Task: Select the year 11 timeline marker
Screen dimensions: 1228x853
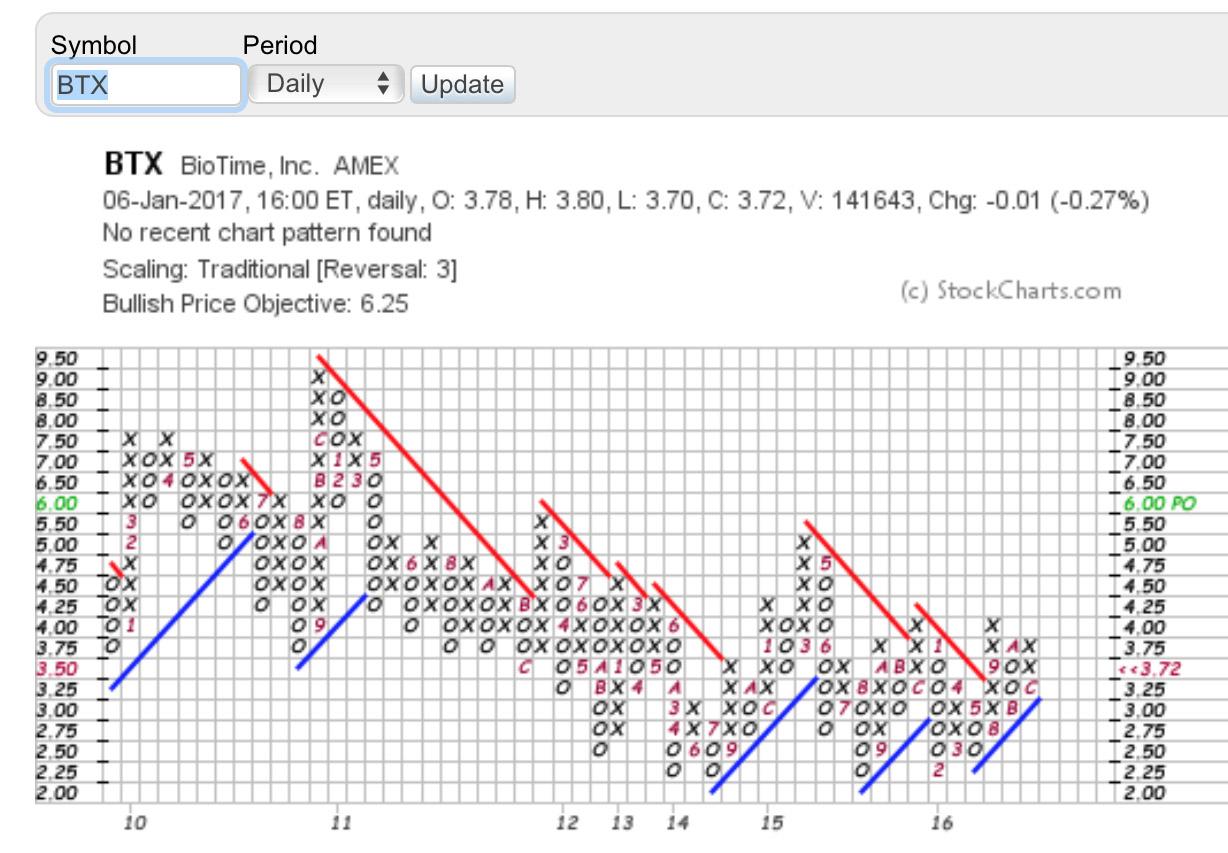Action: (x=340, y=823)
